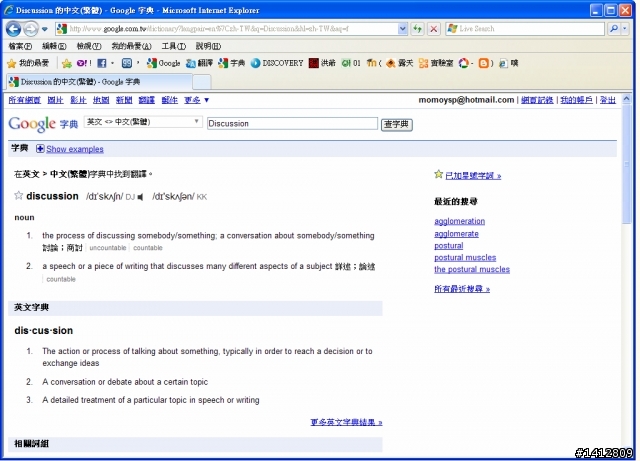Open the 我的帳戶 link

(x=576, y=100)
